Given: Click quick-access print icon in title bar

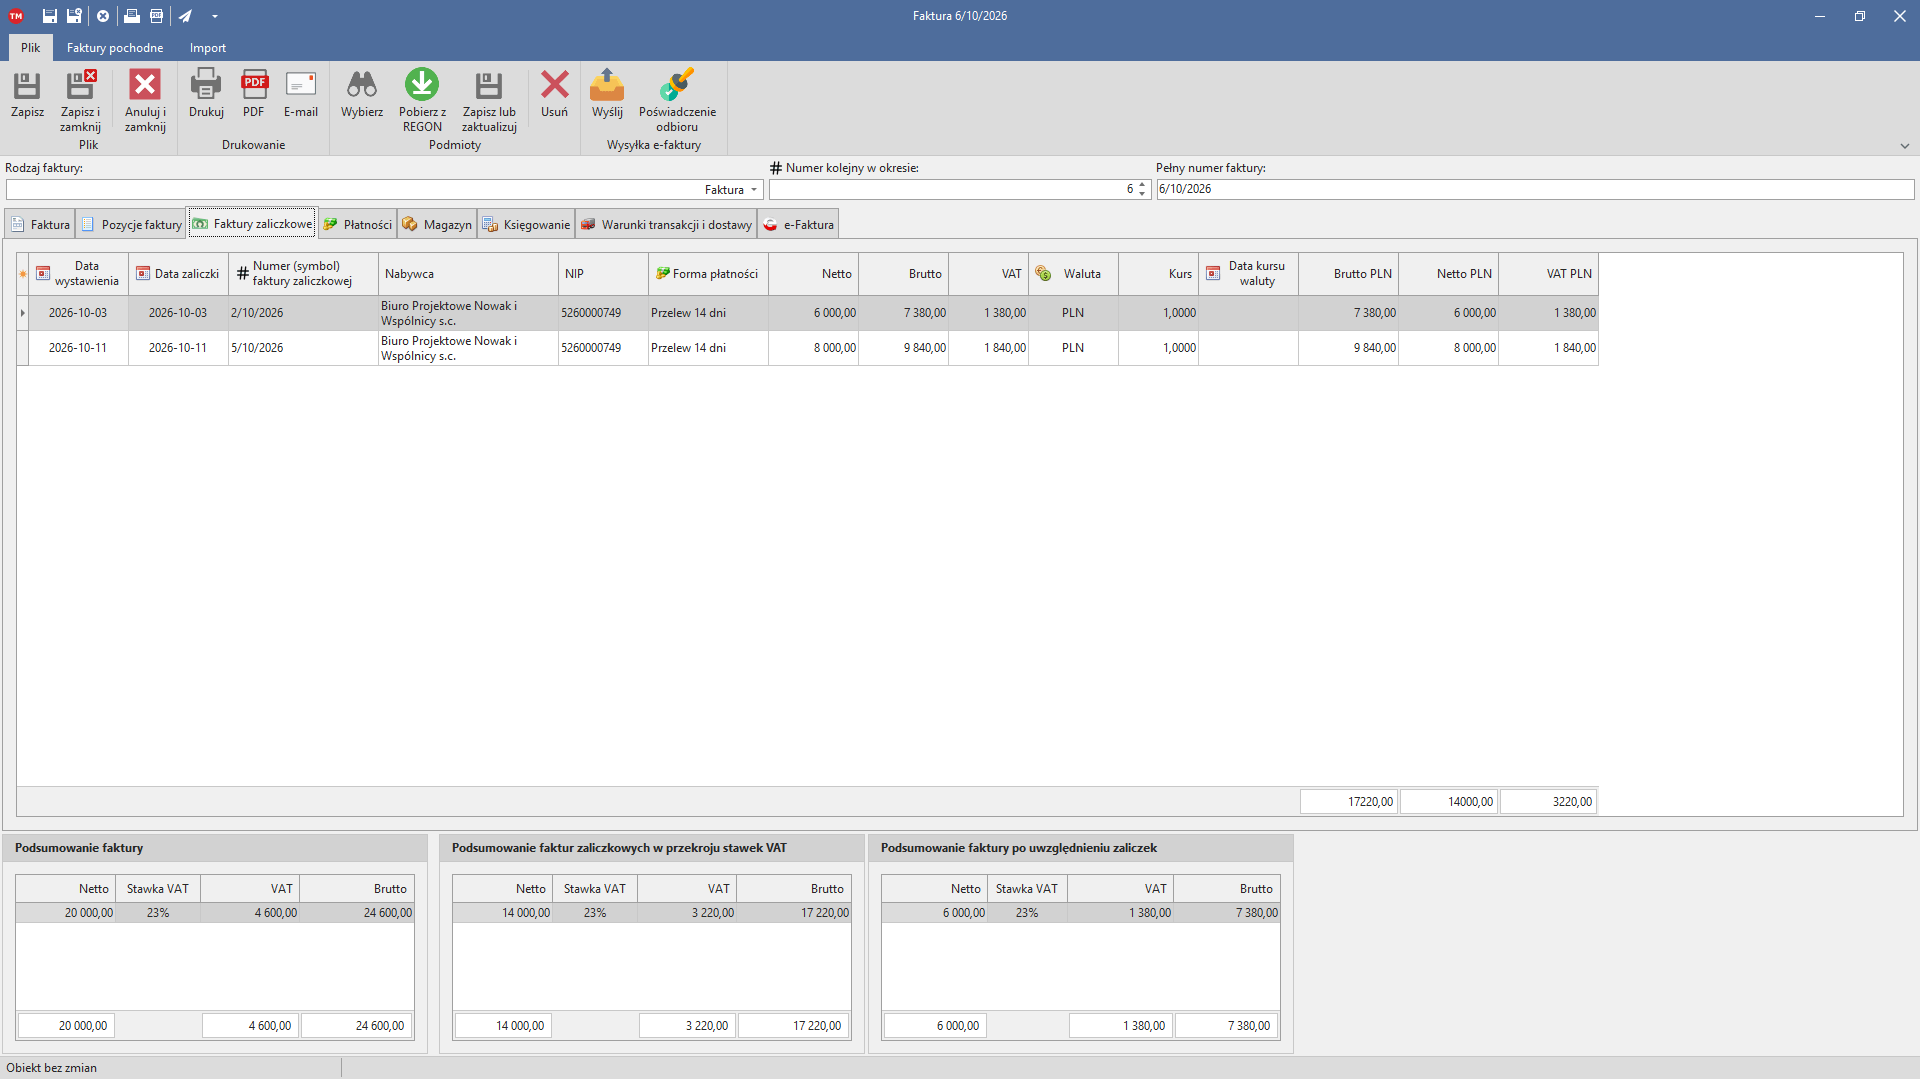Looking at the screenshot, I should [131, 16].
